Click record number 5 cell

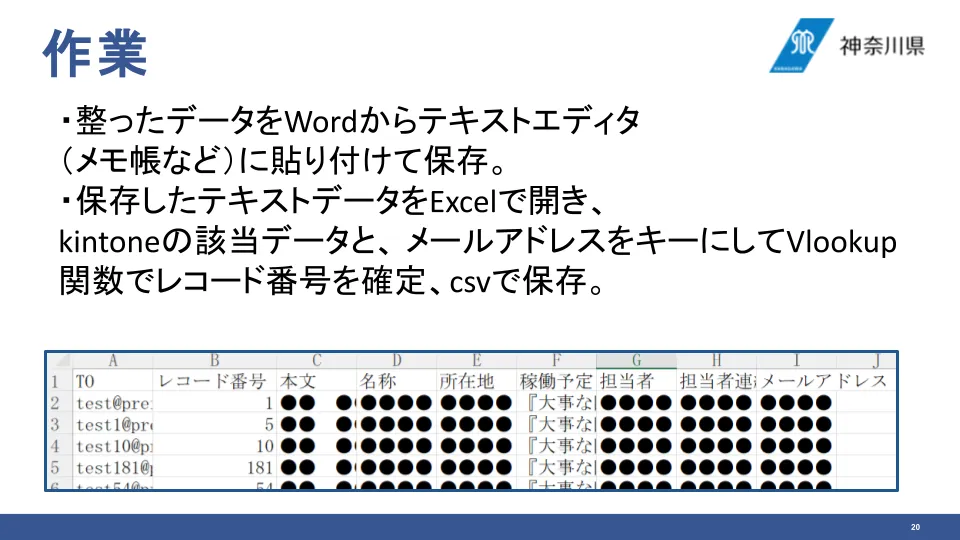pos(214,424)
